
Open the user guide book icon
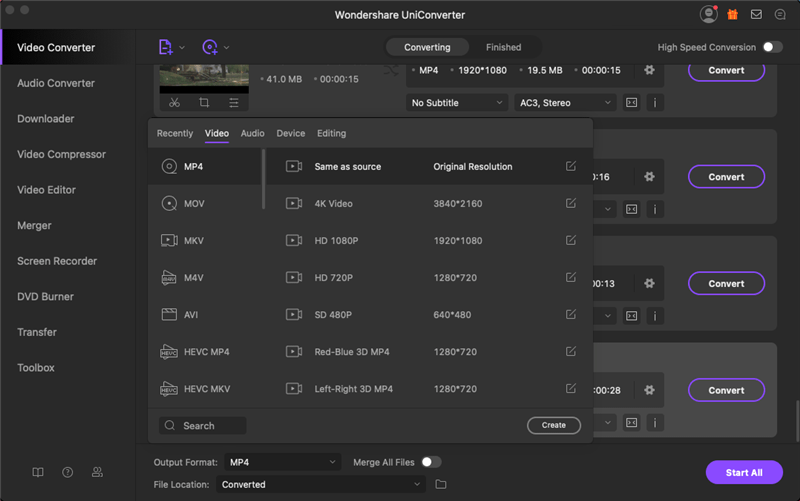coord(38,472)
